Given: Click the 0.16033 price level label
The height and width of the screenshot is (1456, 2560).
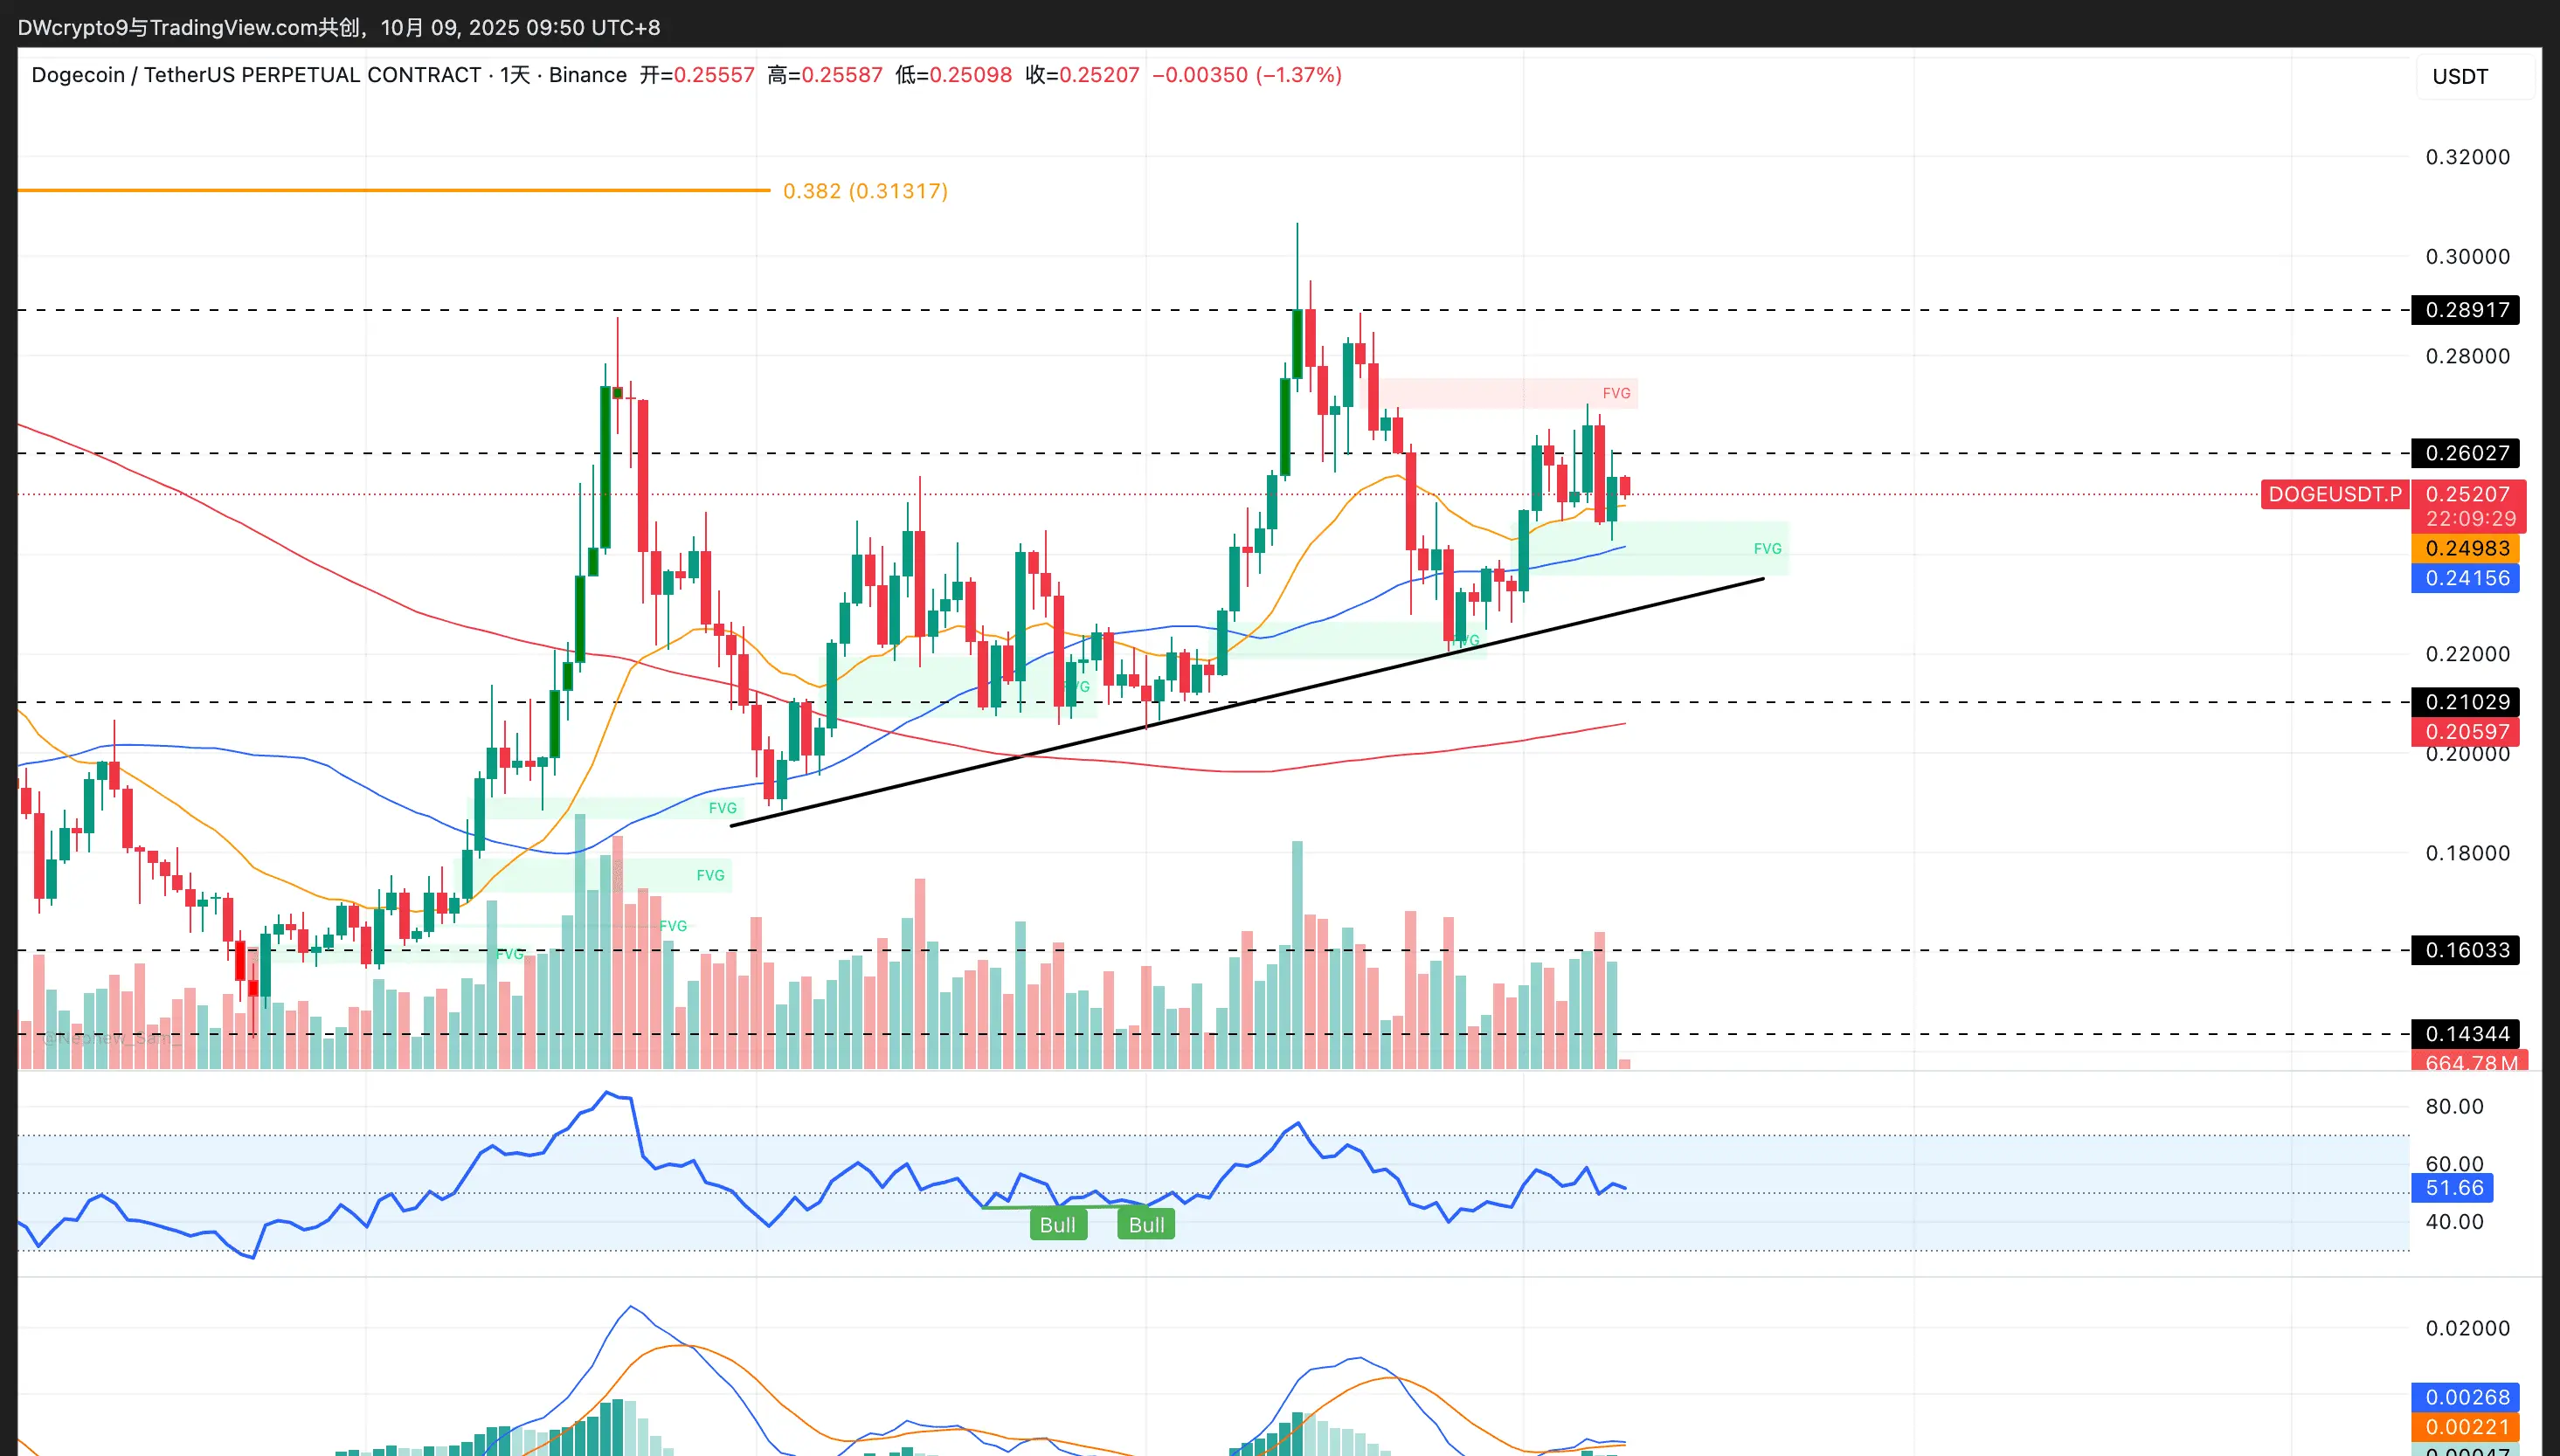Looking at the screenshot, I should pyautogui.click(x=2466, y=950).
